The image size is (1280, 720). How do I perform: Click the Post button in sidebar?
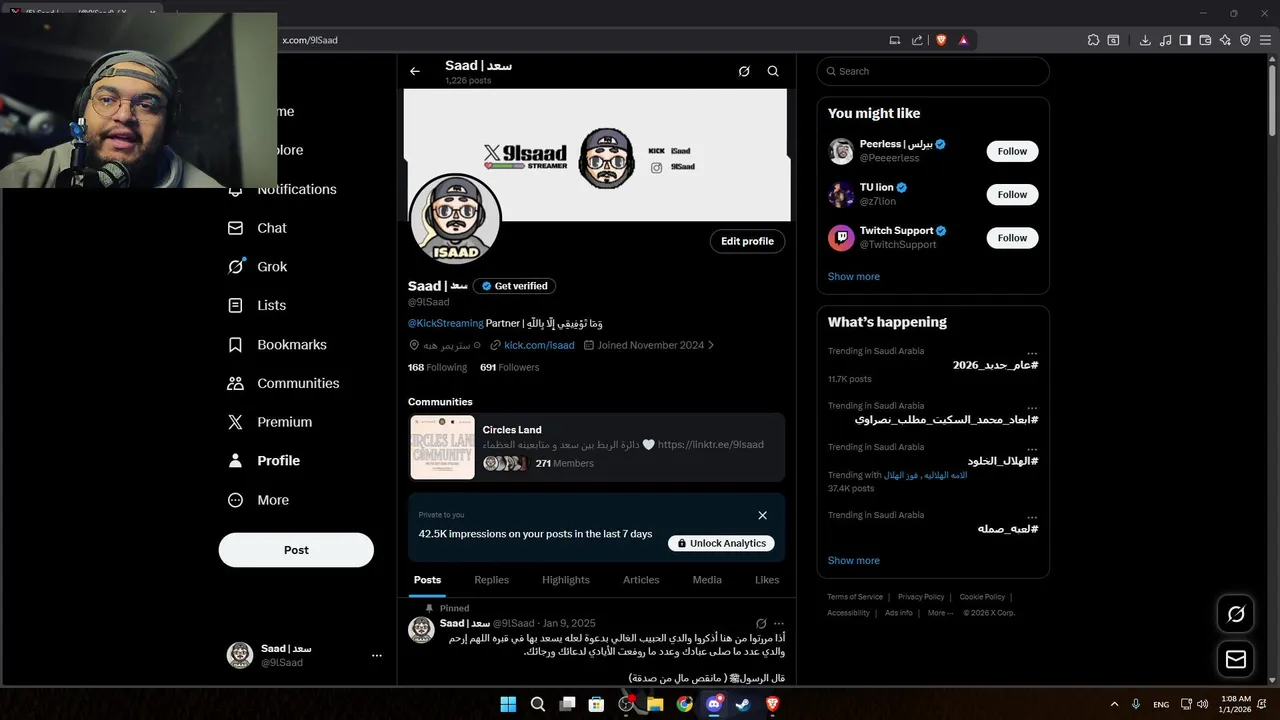(296, 550)
